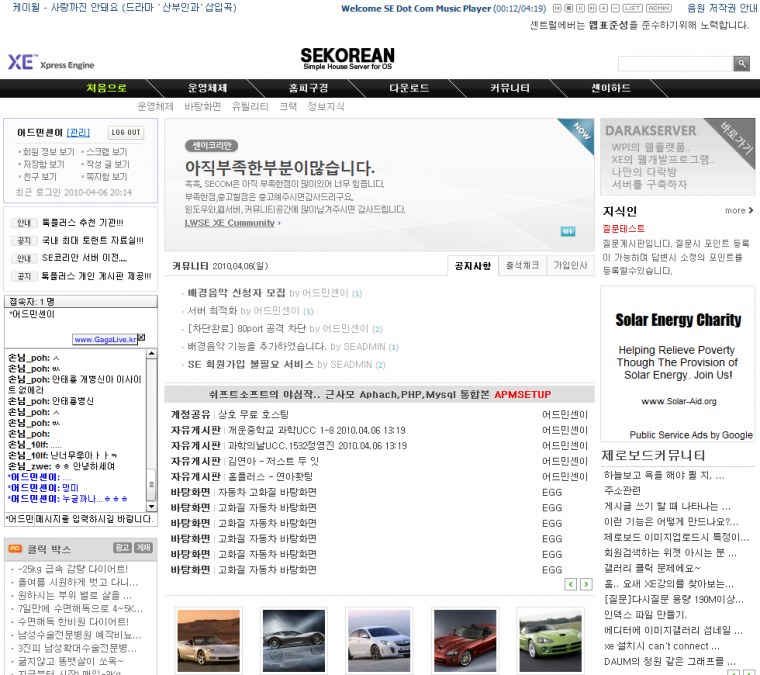Open www.Solar-Aid.org ad link

tap(678, 401)
